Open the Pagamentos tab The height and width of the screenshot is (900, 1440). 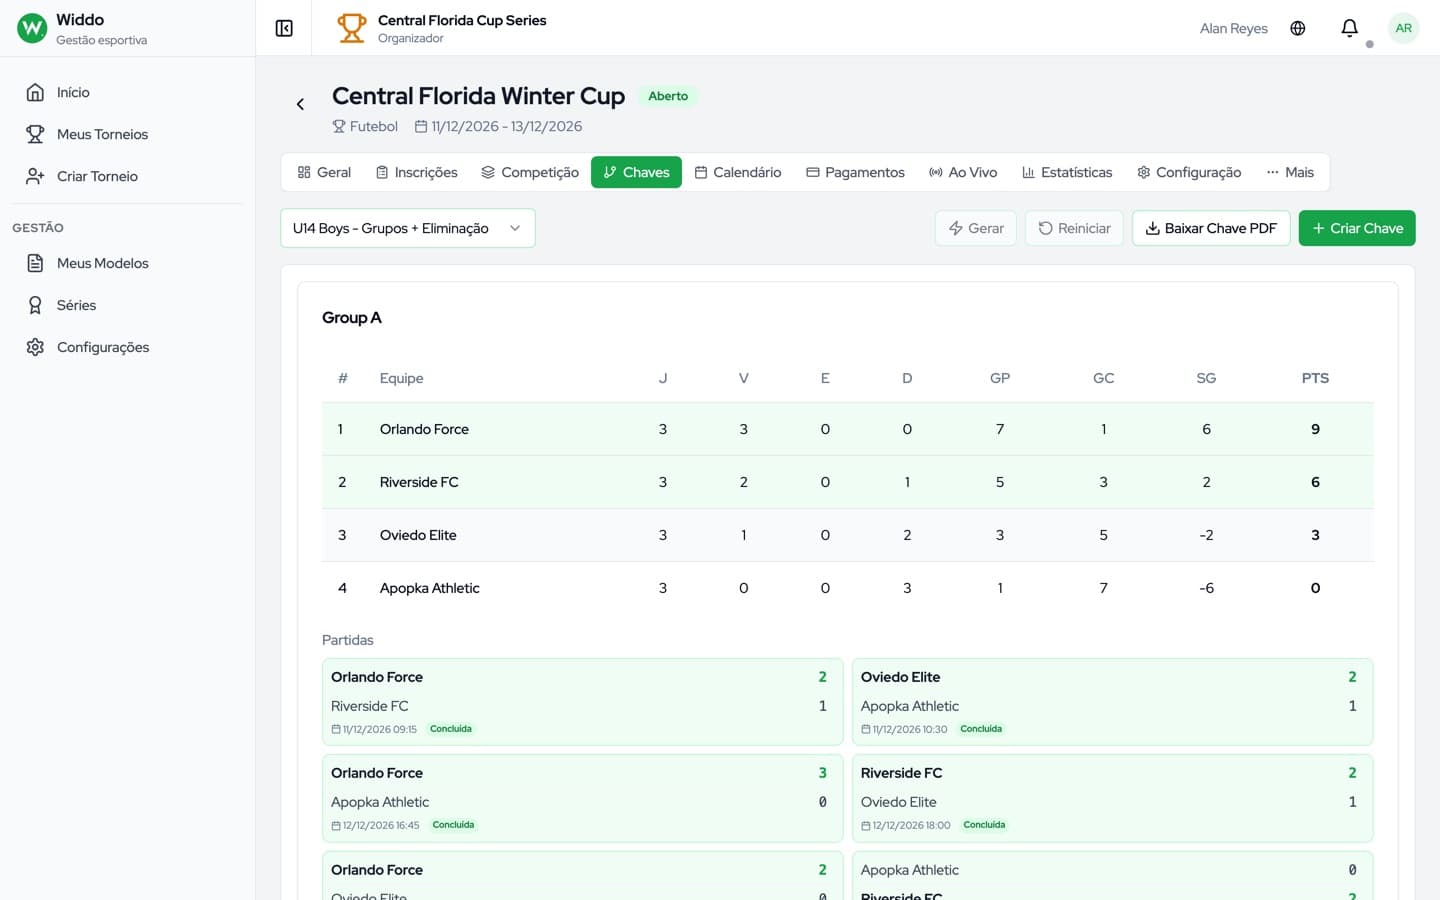coord(855,172)
